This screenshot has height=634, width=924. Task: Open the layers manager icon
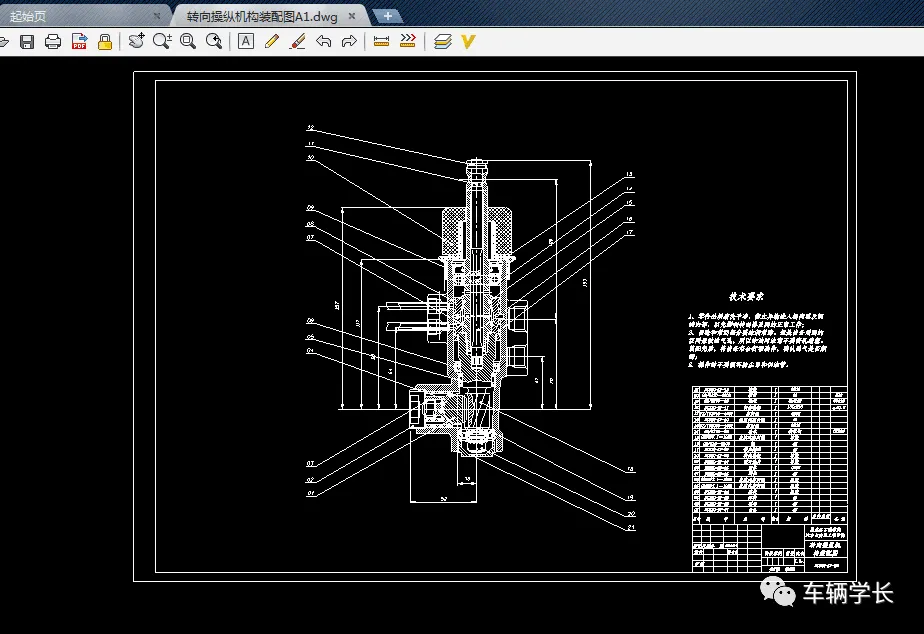pos(443,41)
